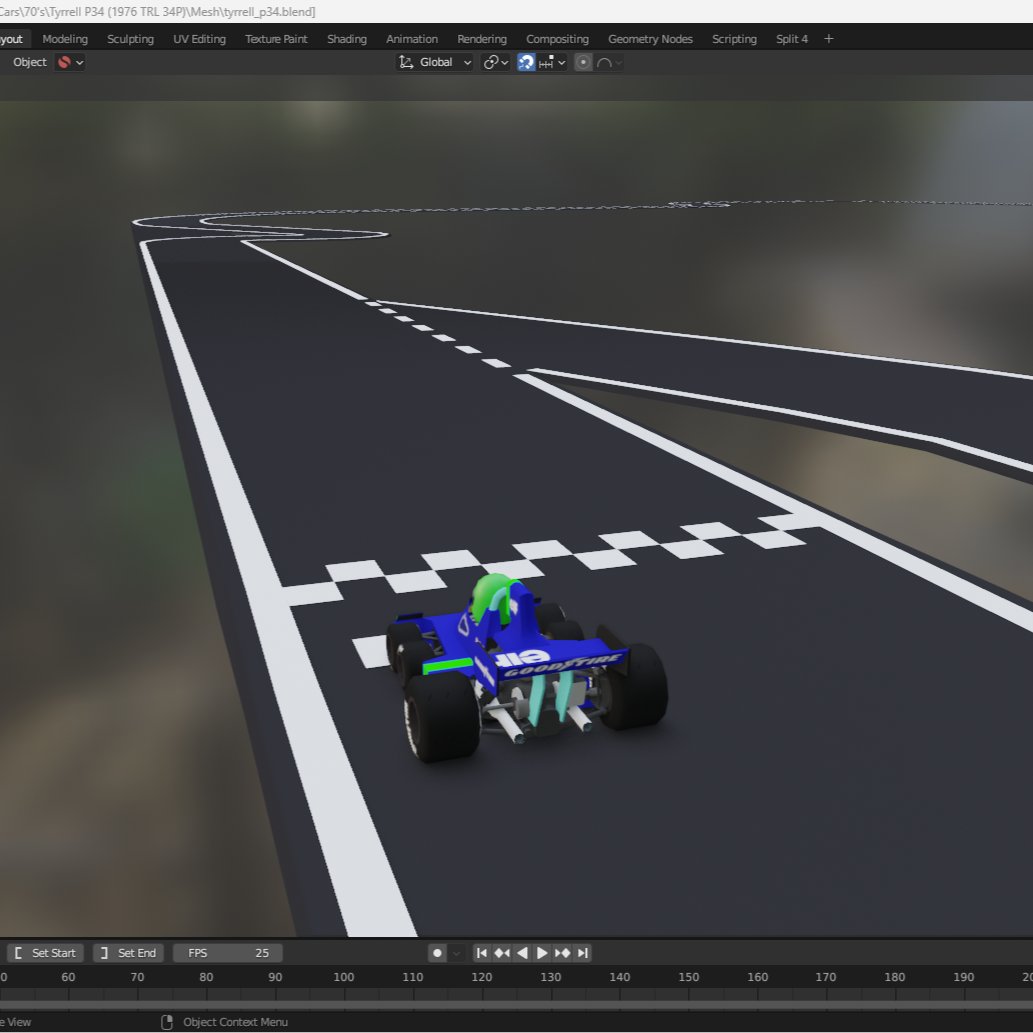Open the Texture Paint workspace tab
The image size is (1033, 1033).
(x=276, y=39)
